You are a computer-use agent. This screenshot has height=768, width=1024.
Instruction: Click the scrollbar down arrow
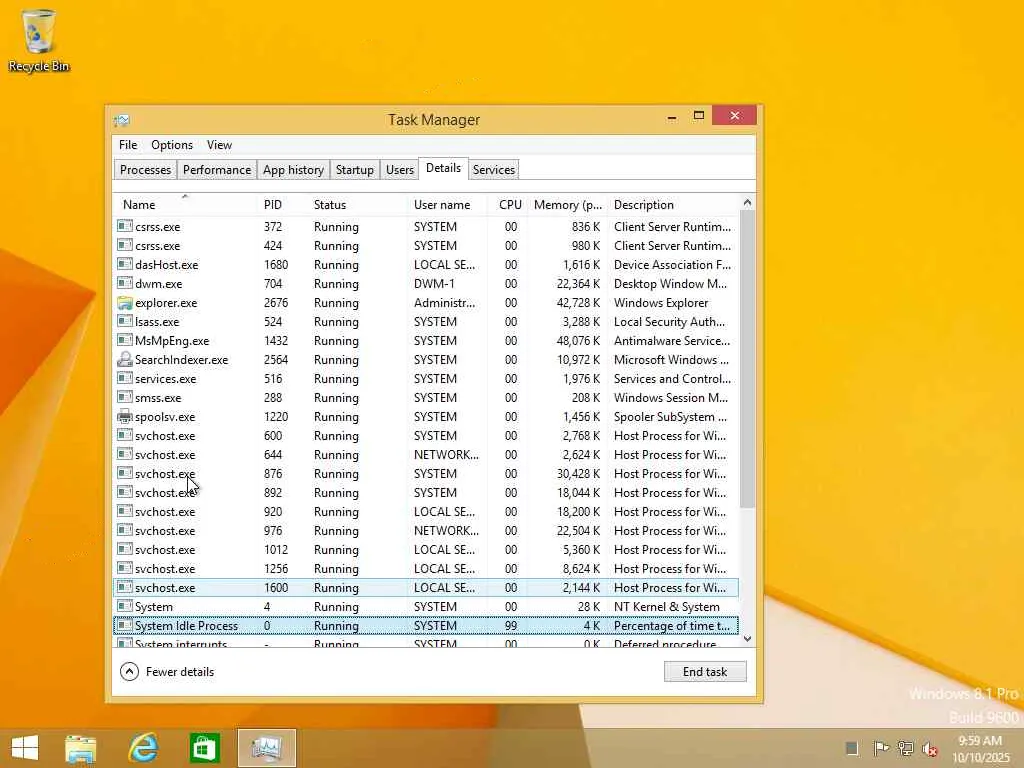pyautogui.click(x=747, y=639)
